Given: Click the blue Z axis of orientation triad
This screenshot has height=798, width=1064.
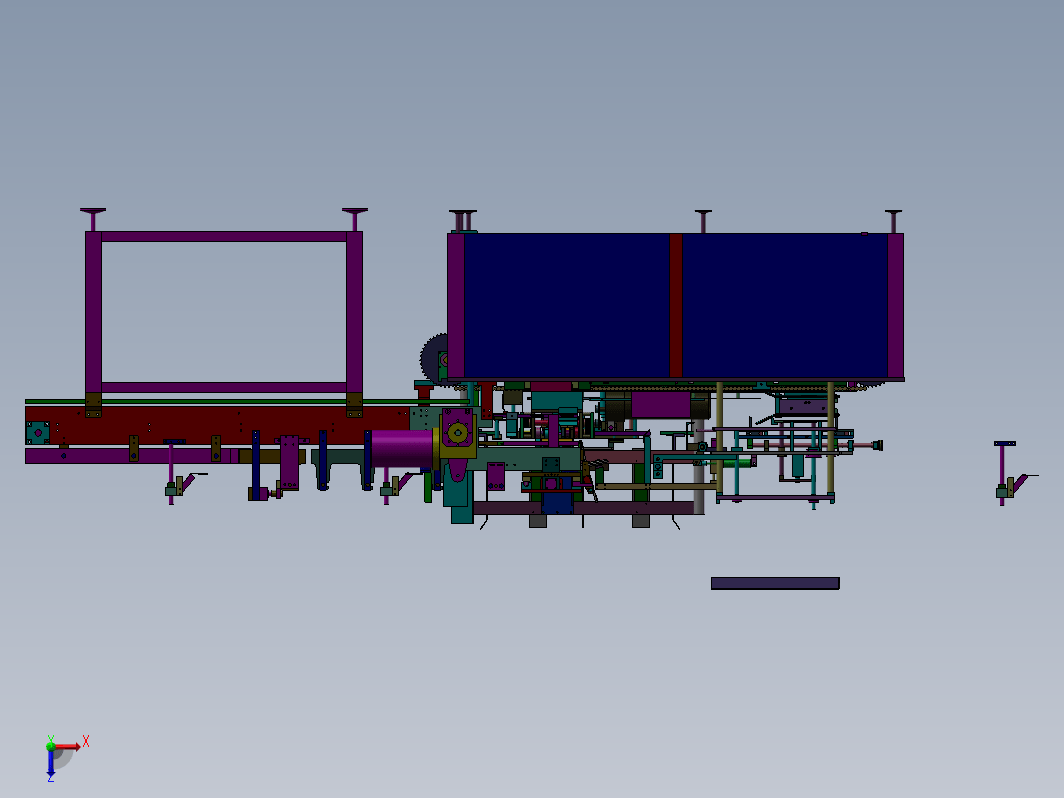Looking at the screenshot, I should 51,763.
